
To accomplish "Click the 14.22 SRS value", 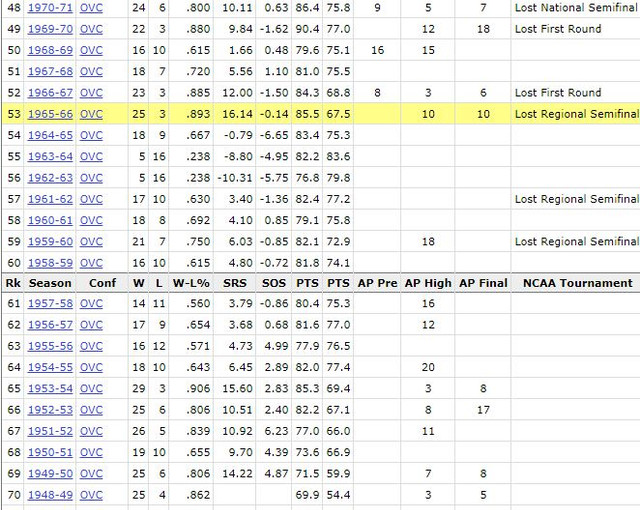I will point(237,474).
